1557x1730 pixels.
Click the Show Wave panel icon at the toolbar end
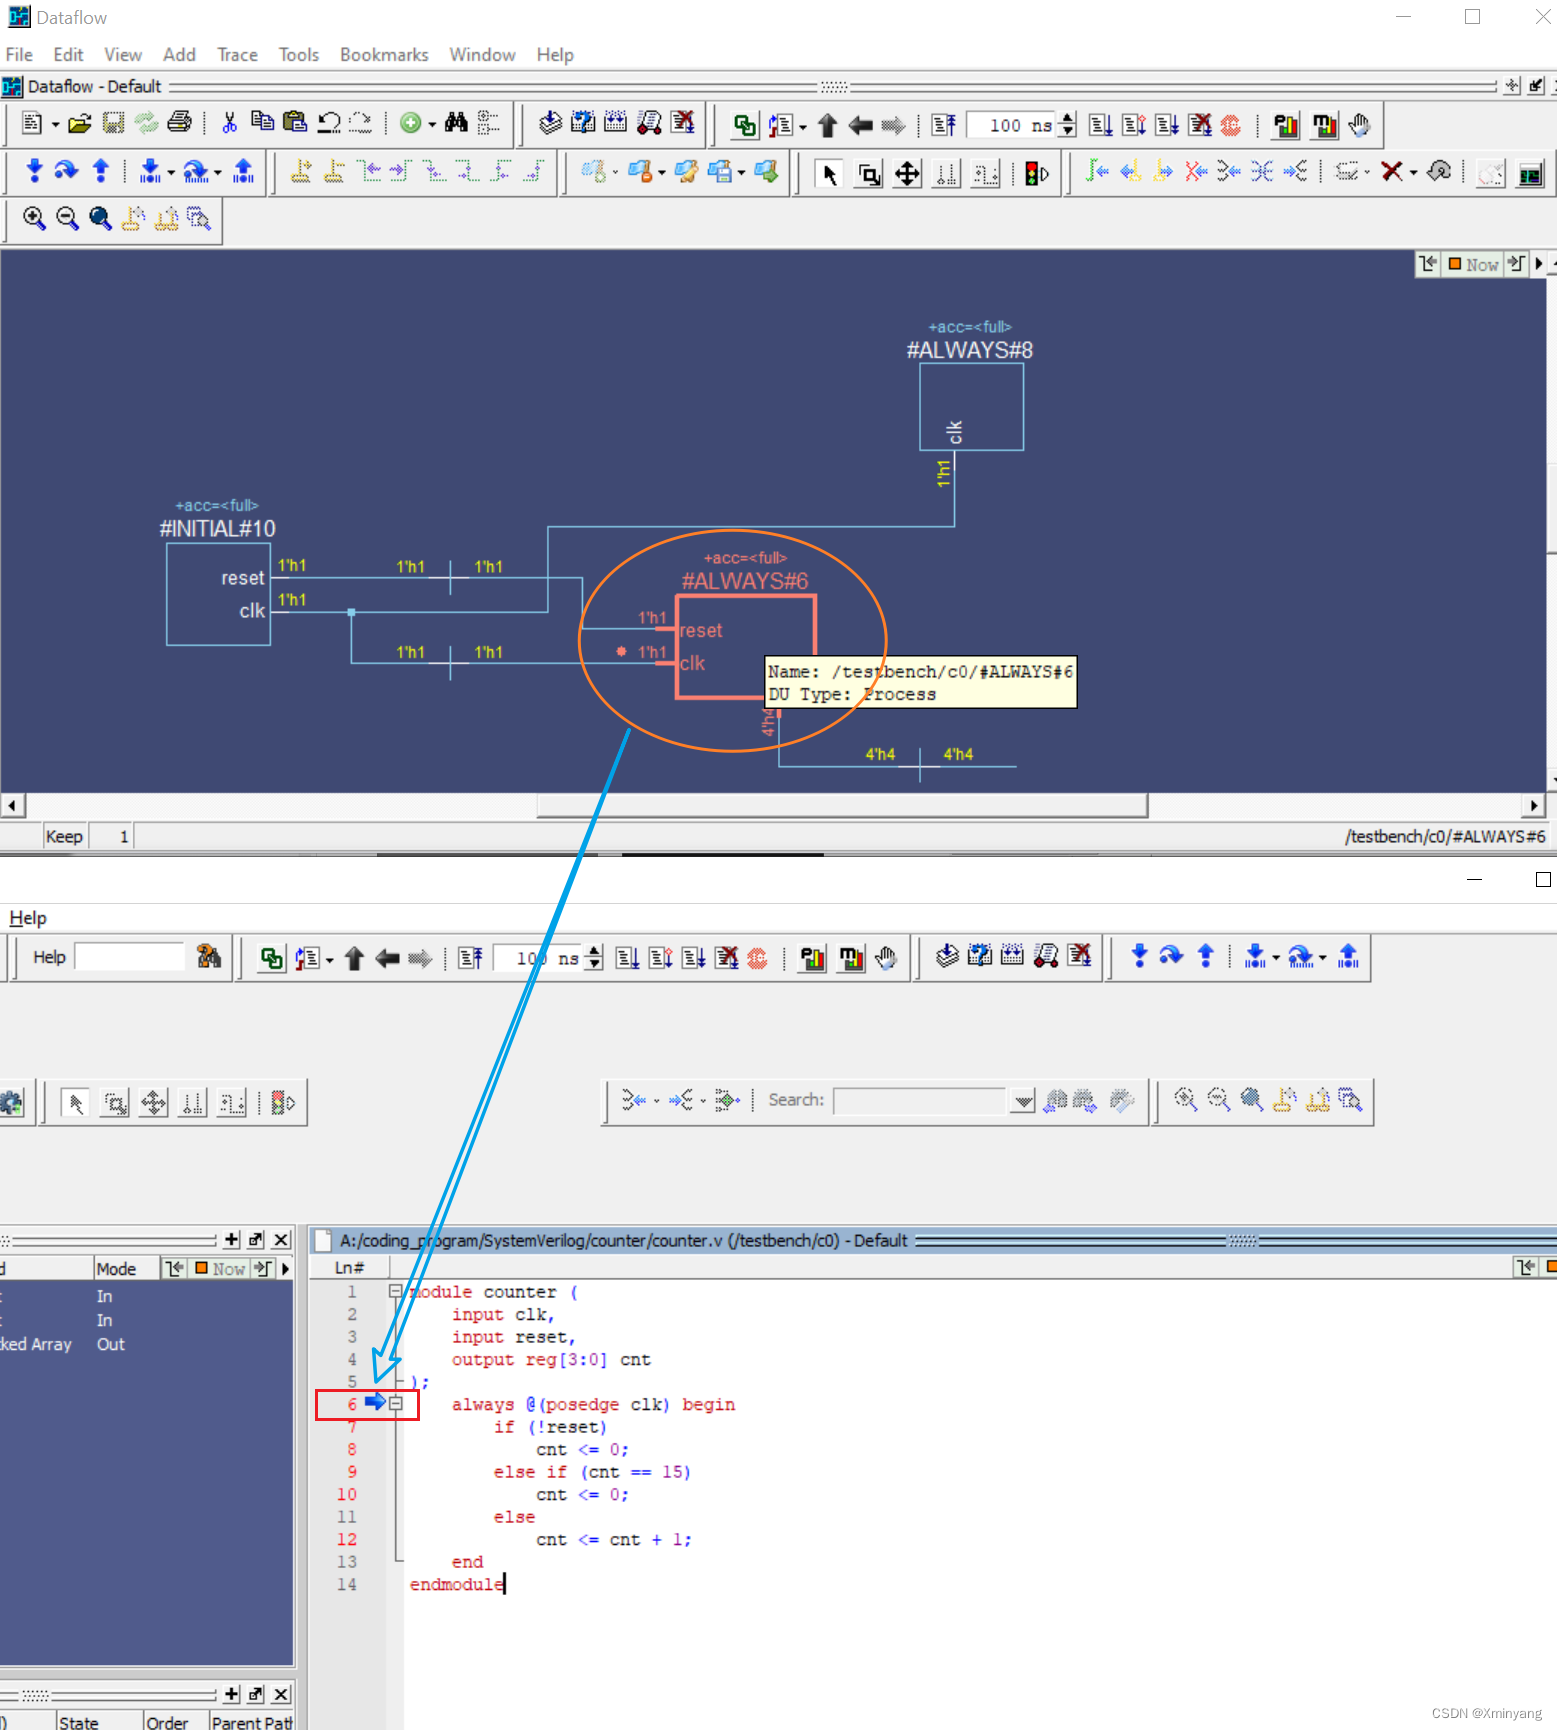[x=1530, y=174]
